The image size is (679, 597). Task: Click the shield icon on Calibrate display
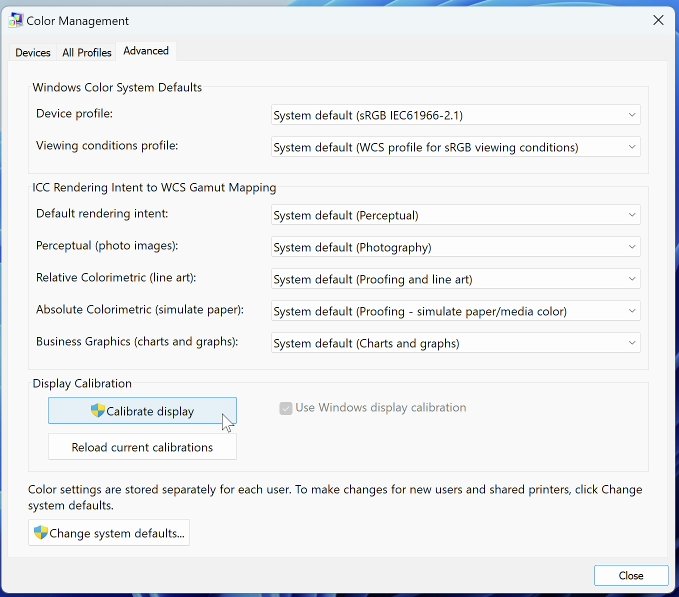pos(98,411)
